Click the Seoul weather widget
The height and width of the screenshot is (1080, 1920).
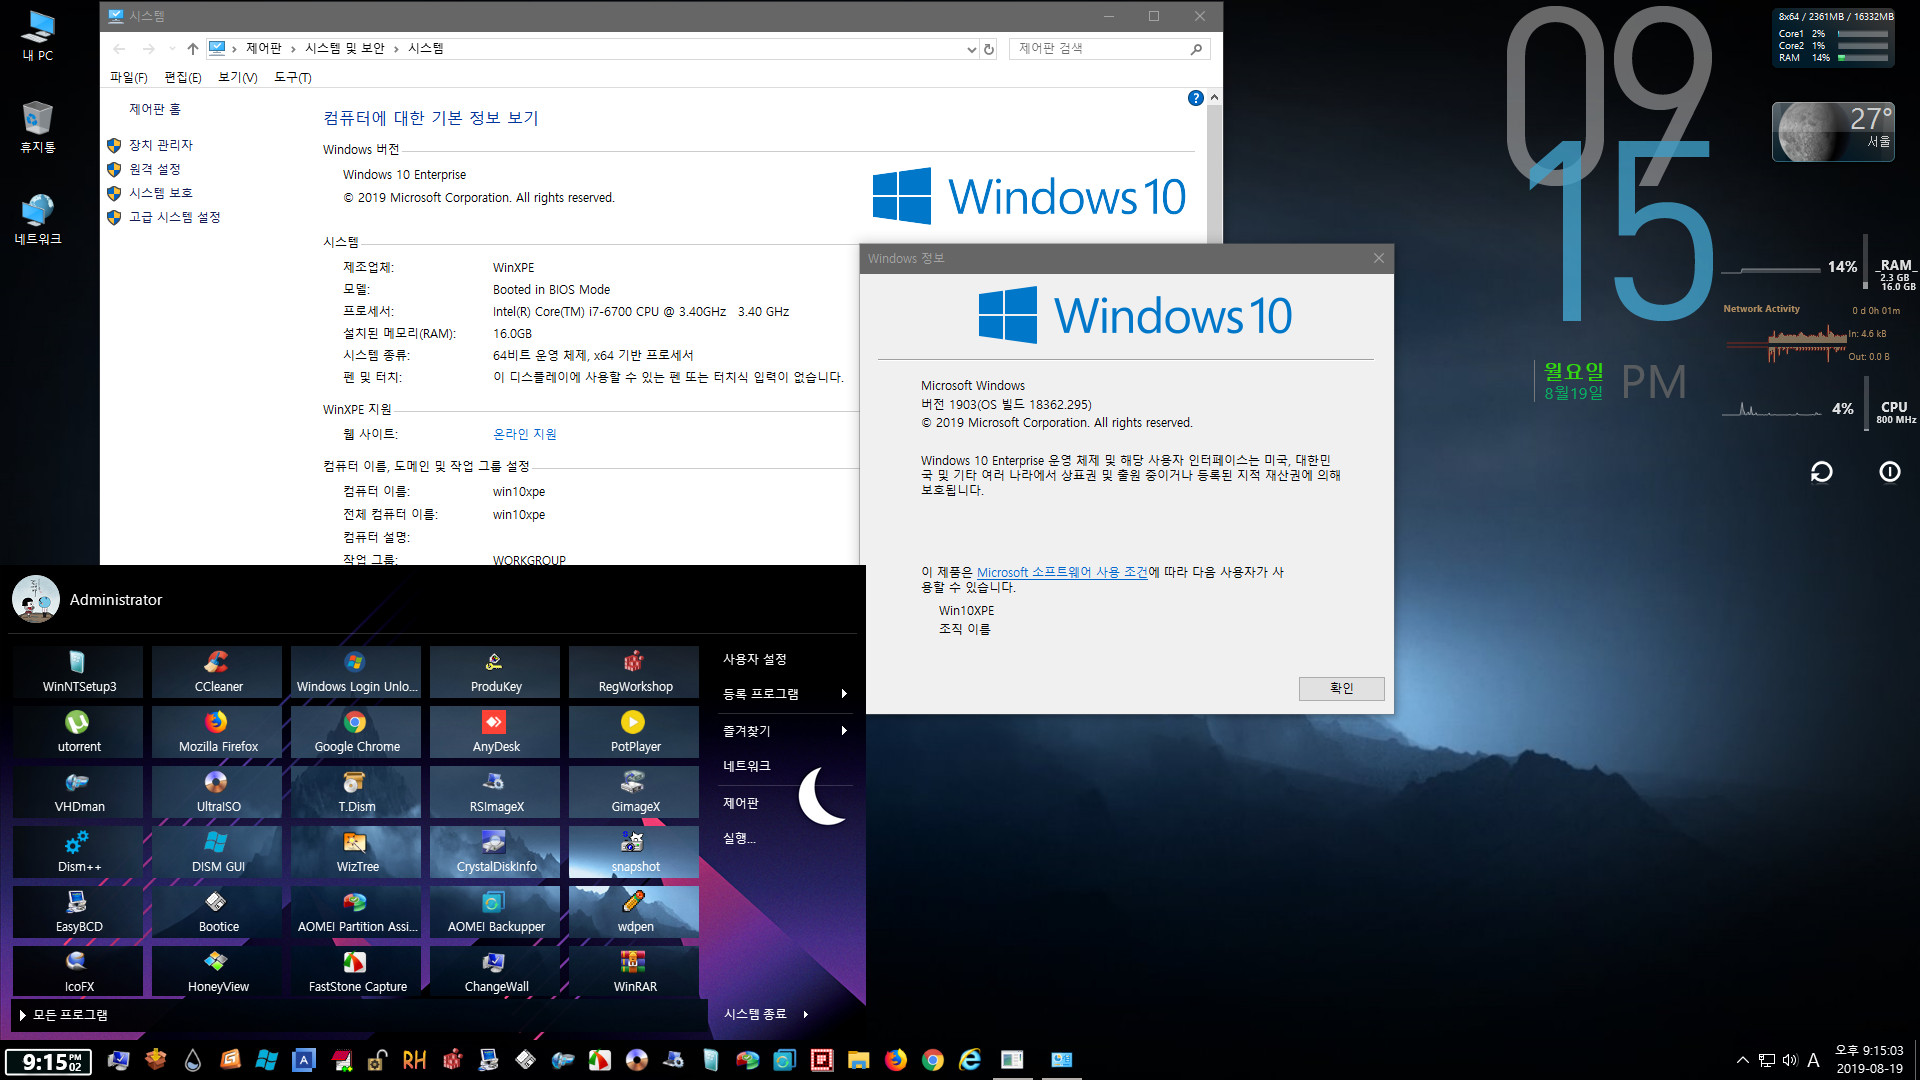(x=1833, y=132)
